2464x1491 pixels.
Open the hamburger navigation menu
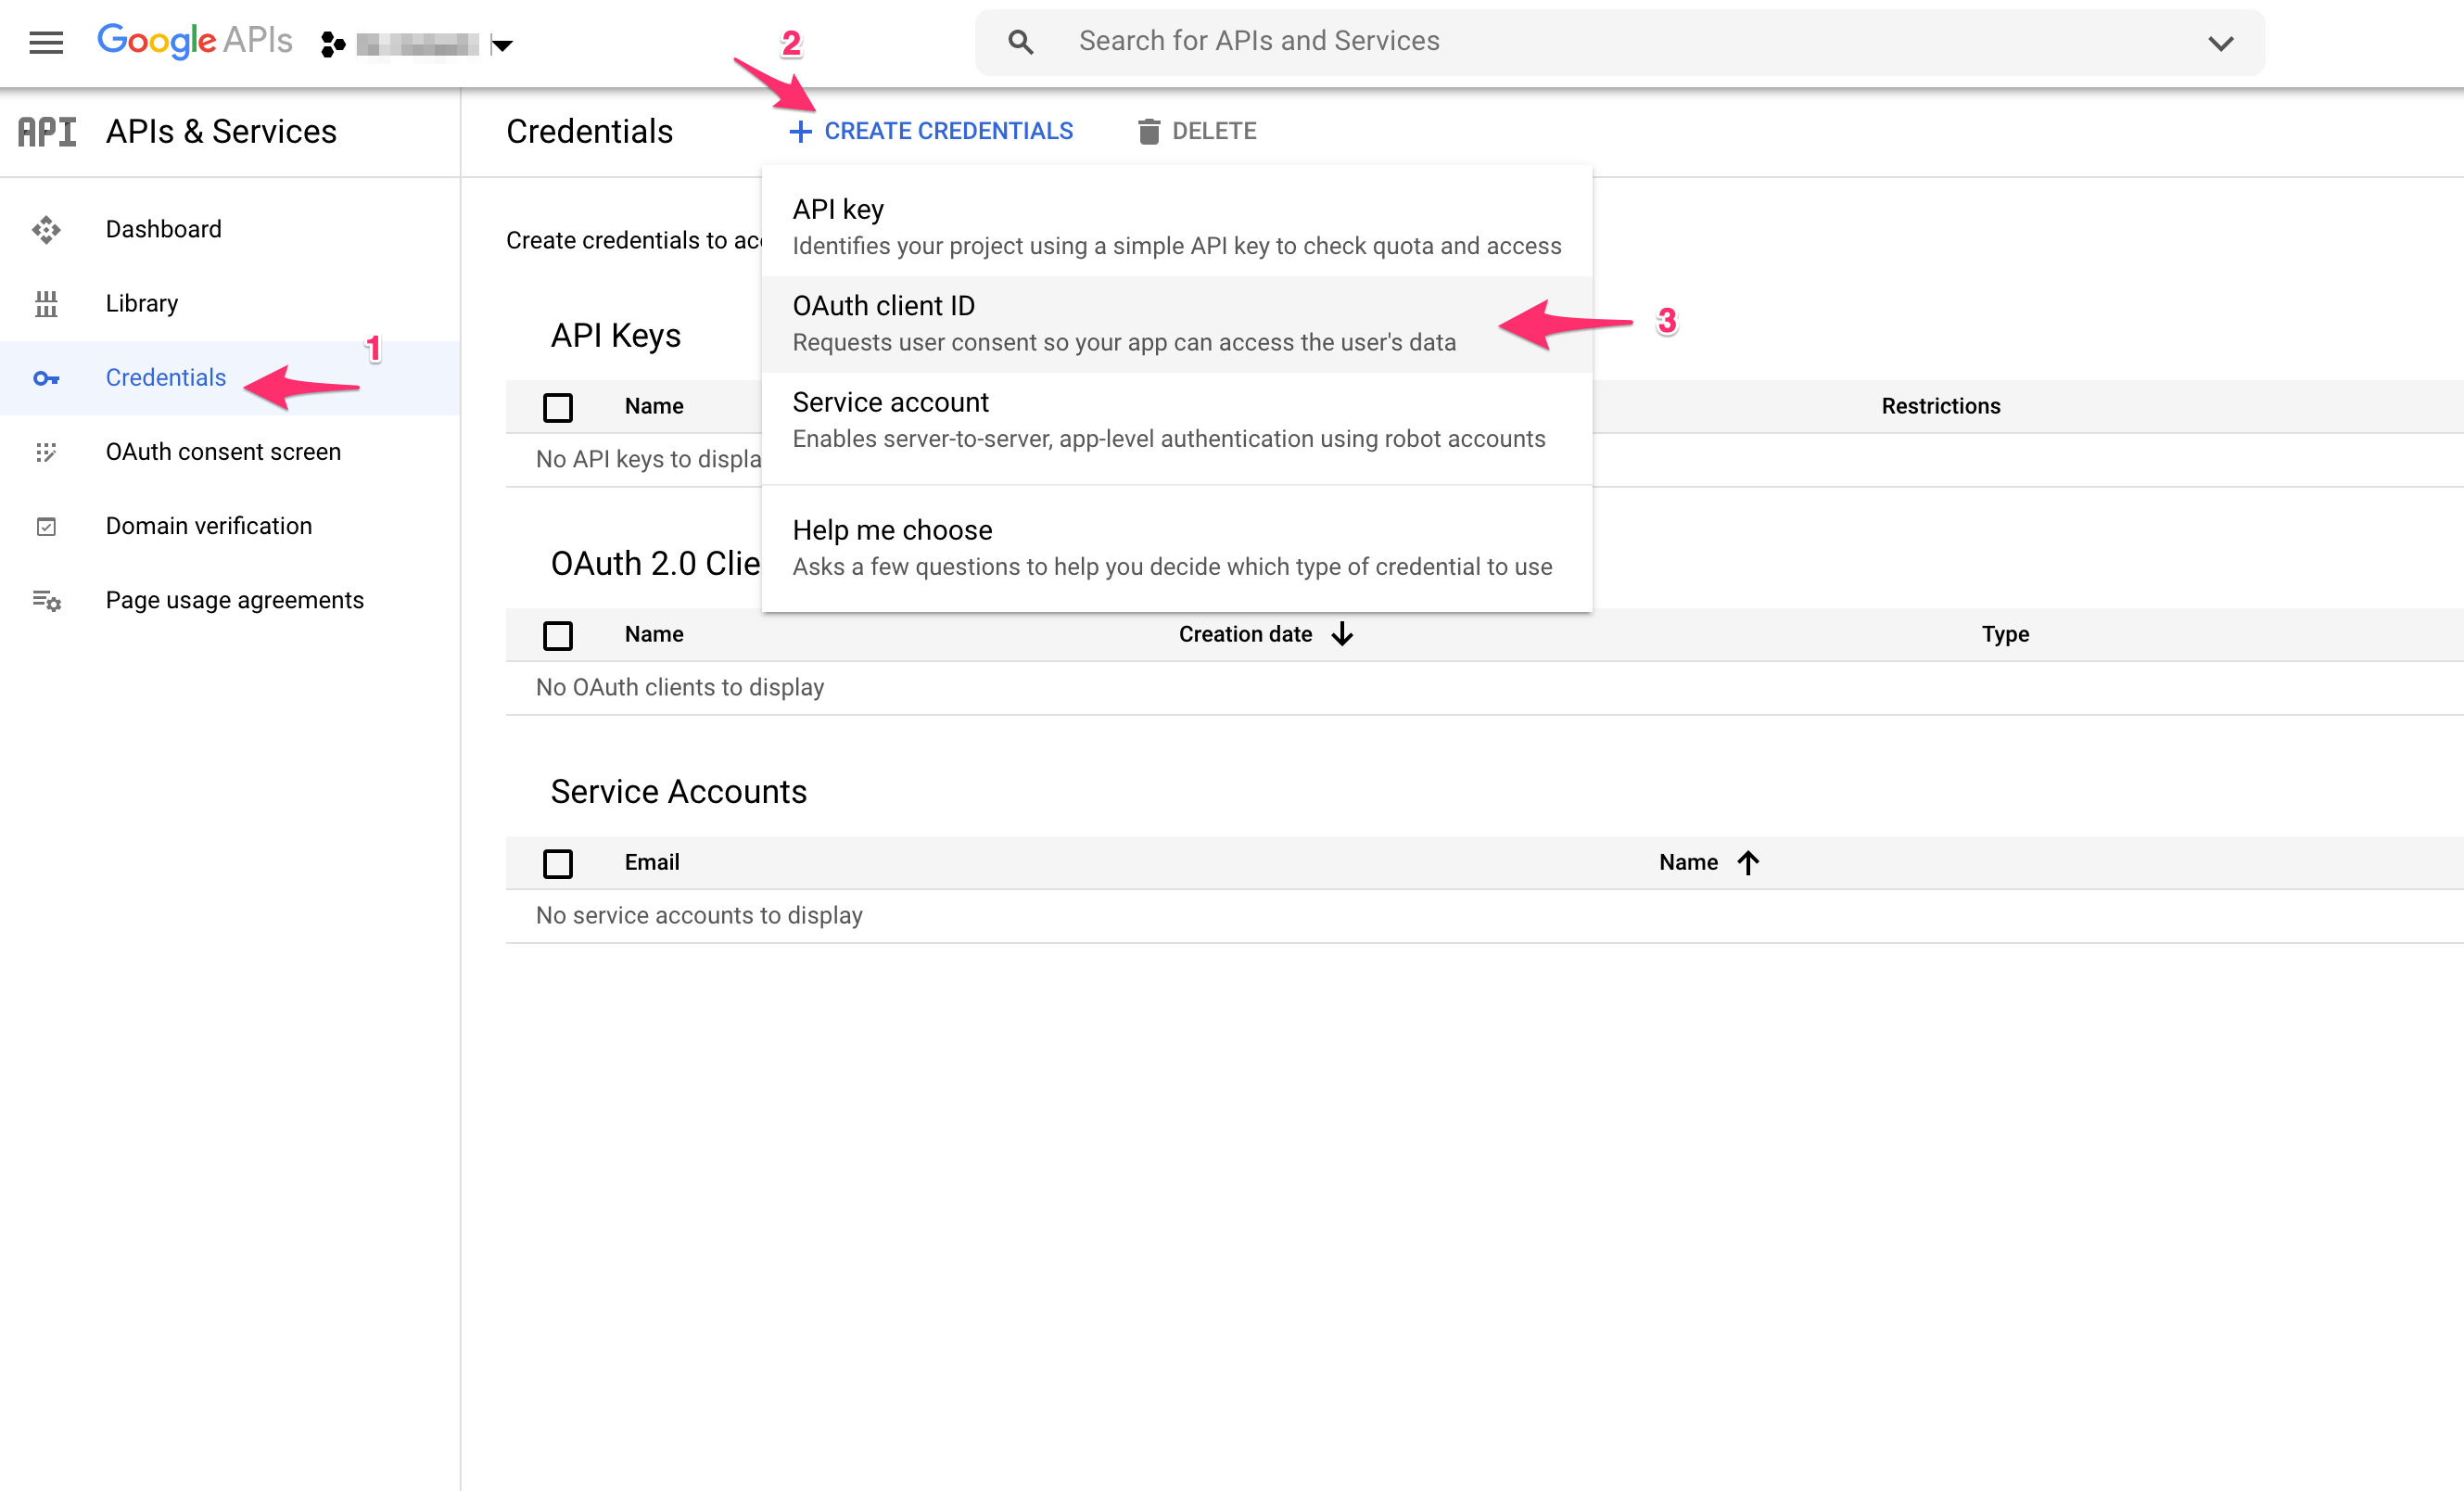point(46,42)
